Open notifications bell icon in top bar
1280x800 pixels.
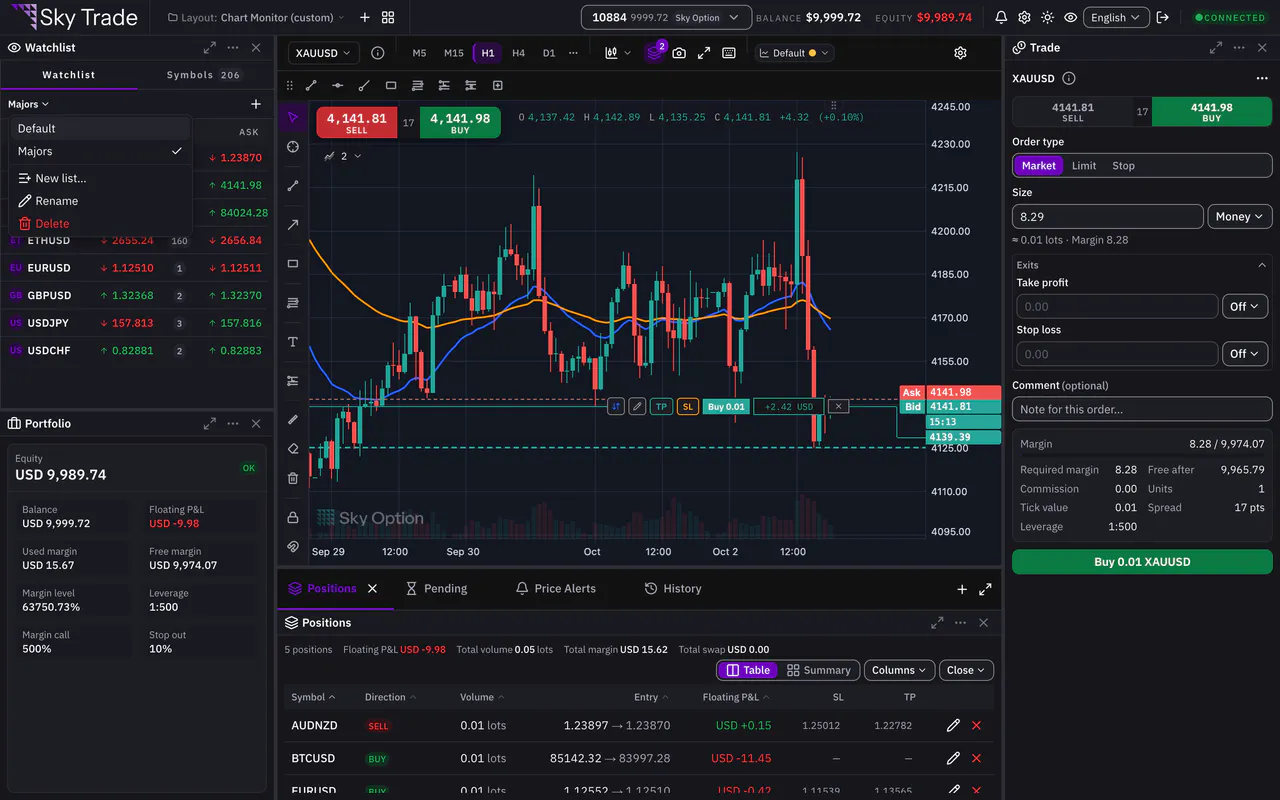[x=1001, y=17]
